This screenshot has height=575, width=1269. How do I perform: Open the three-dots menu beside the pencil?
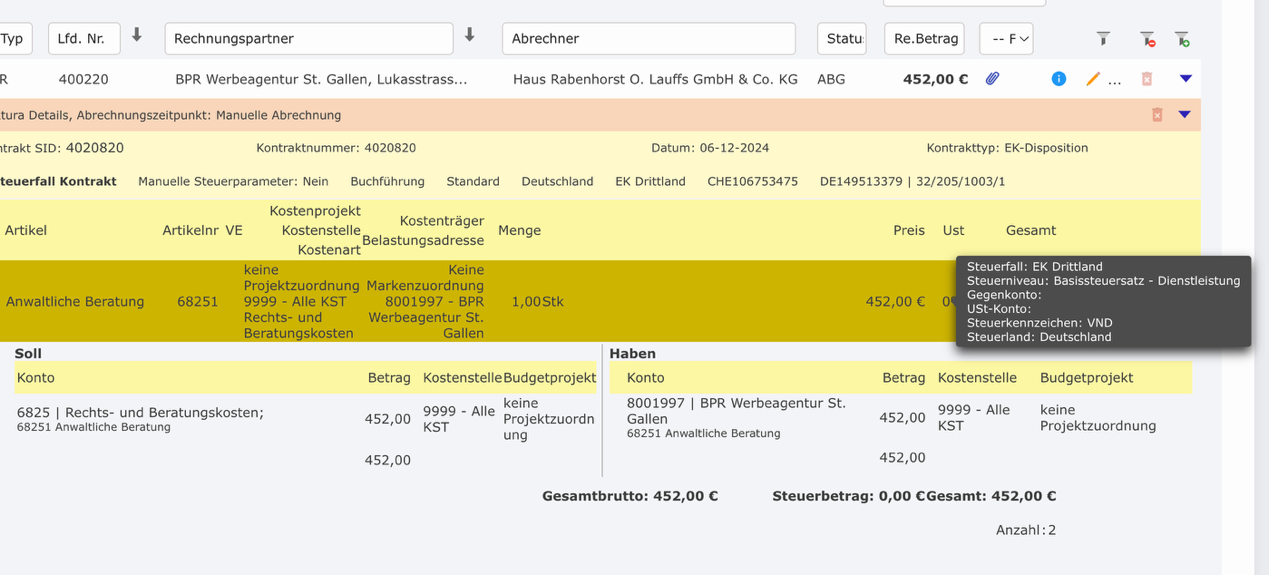(x=1115, y=82)
